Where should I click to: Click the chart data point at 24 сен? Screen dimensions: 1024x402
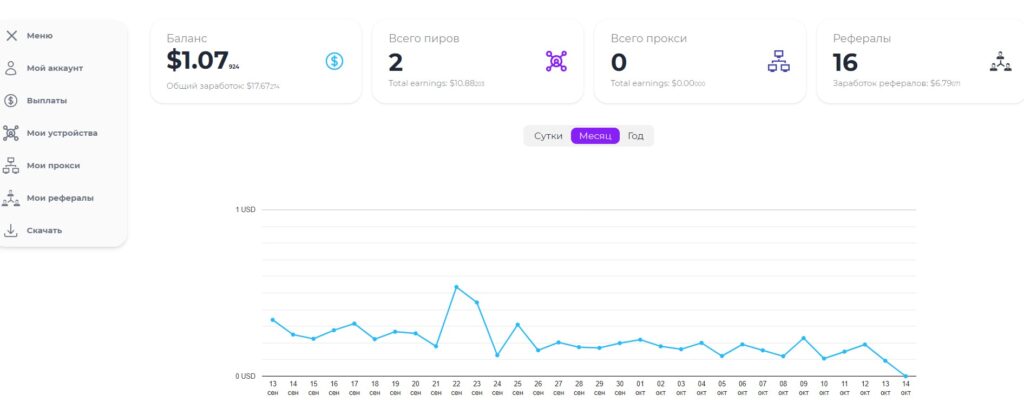pyautogui.click(x=497, y=355)
